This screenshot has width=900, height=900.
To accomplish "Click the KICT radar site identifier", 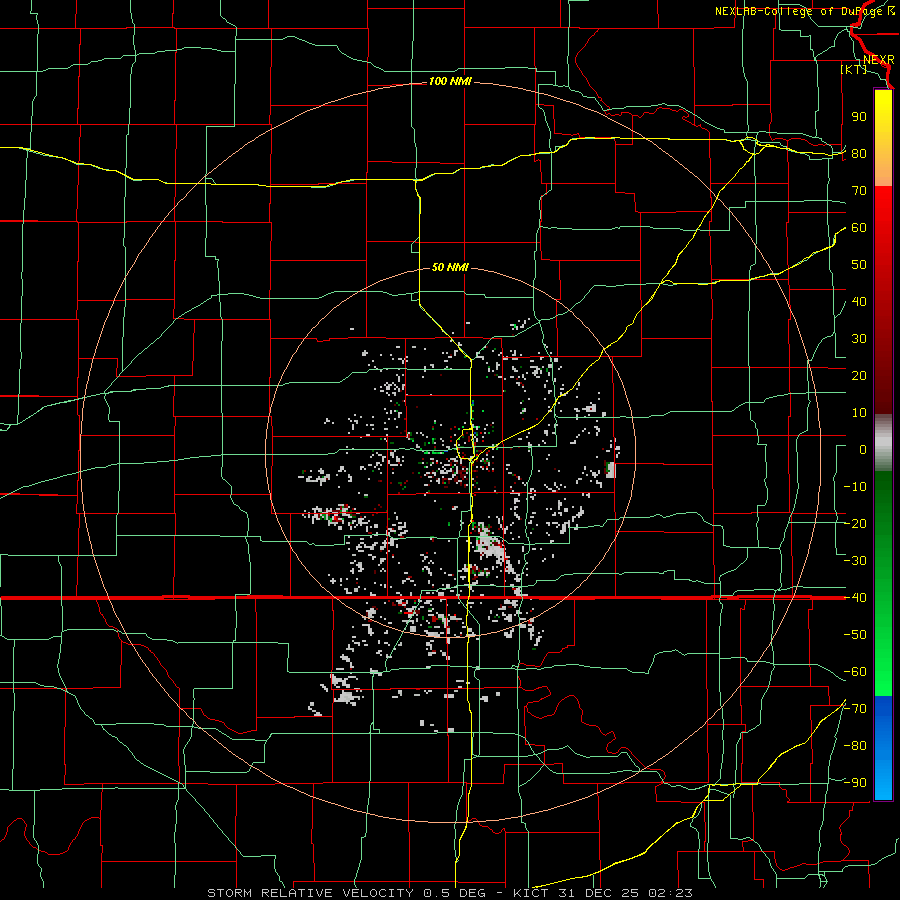I will click(531, 893).
